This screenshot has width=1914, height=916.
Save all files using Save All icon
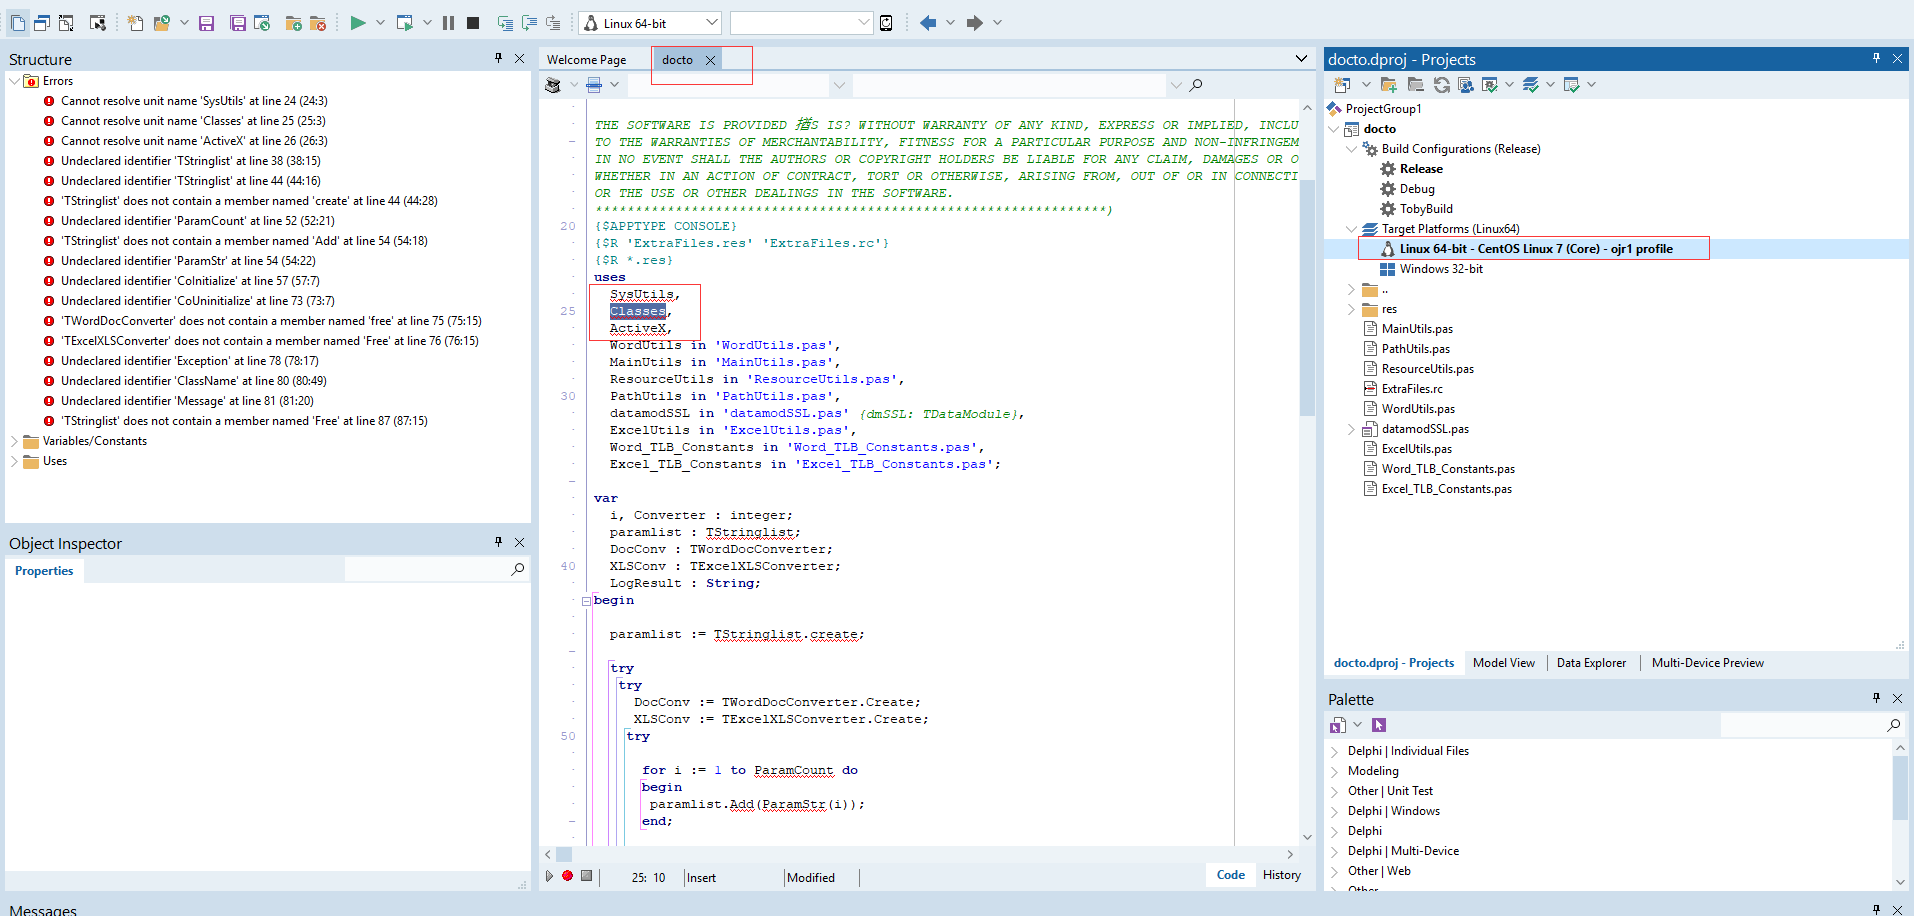(237, 22)
